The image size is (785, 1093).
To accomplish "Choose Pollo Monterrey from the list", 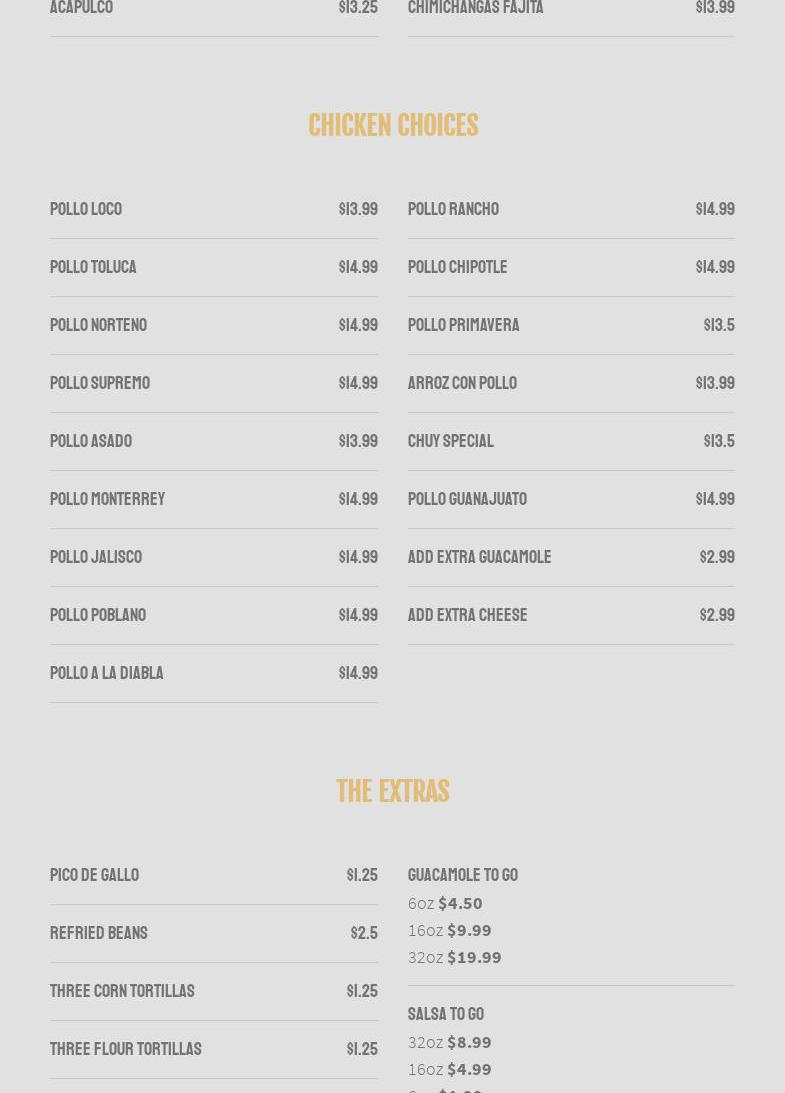I will pyautogui.click(x=107, y=499).
